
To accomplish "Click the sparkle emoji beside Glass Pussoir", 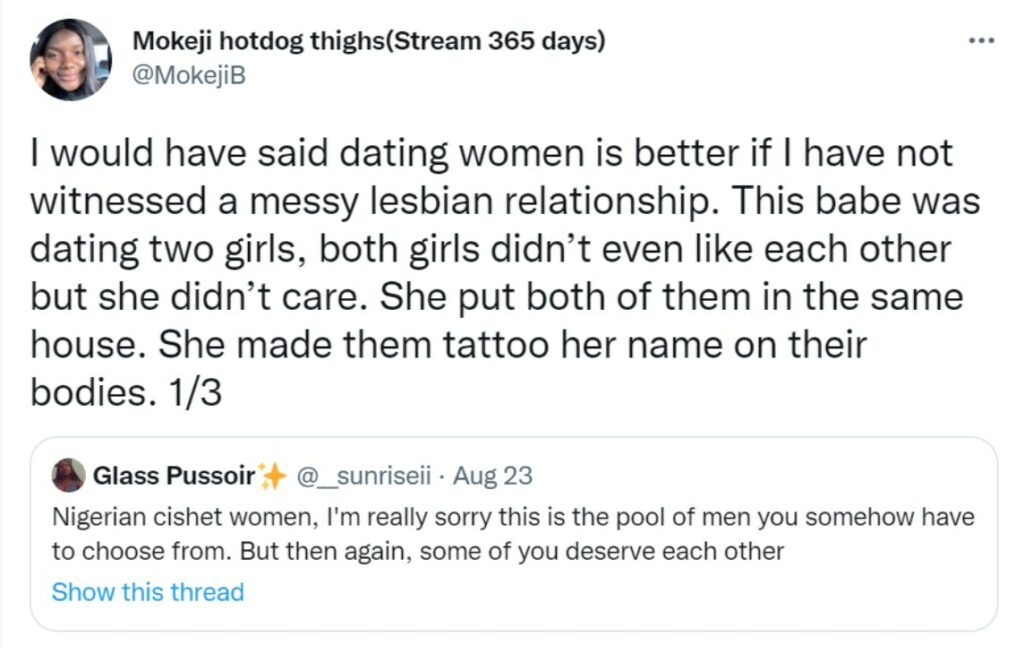I will (272, 477).
